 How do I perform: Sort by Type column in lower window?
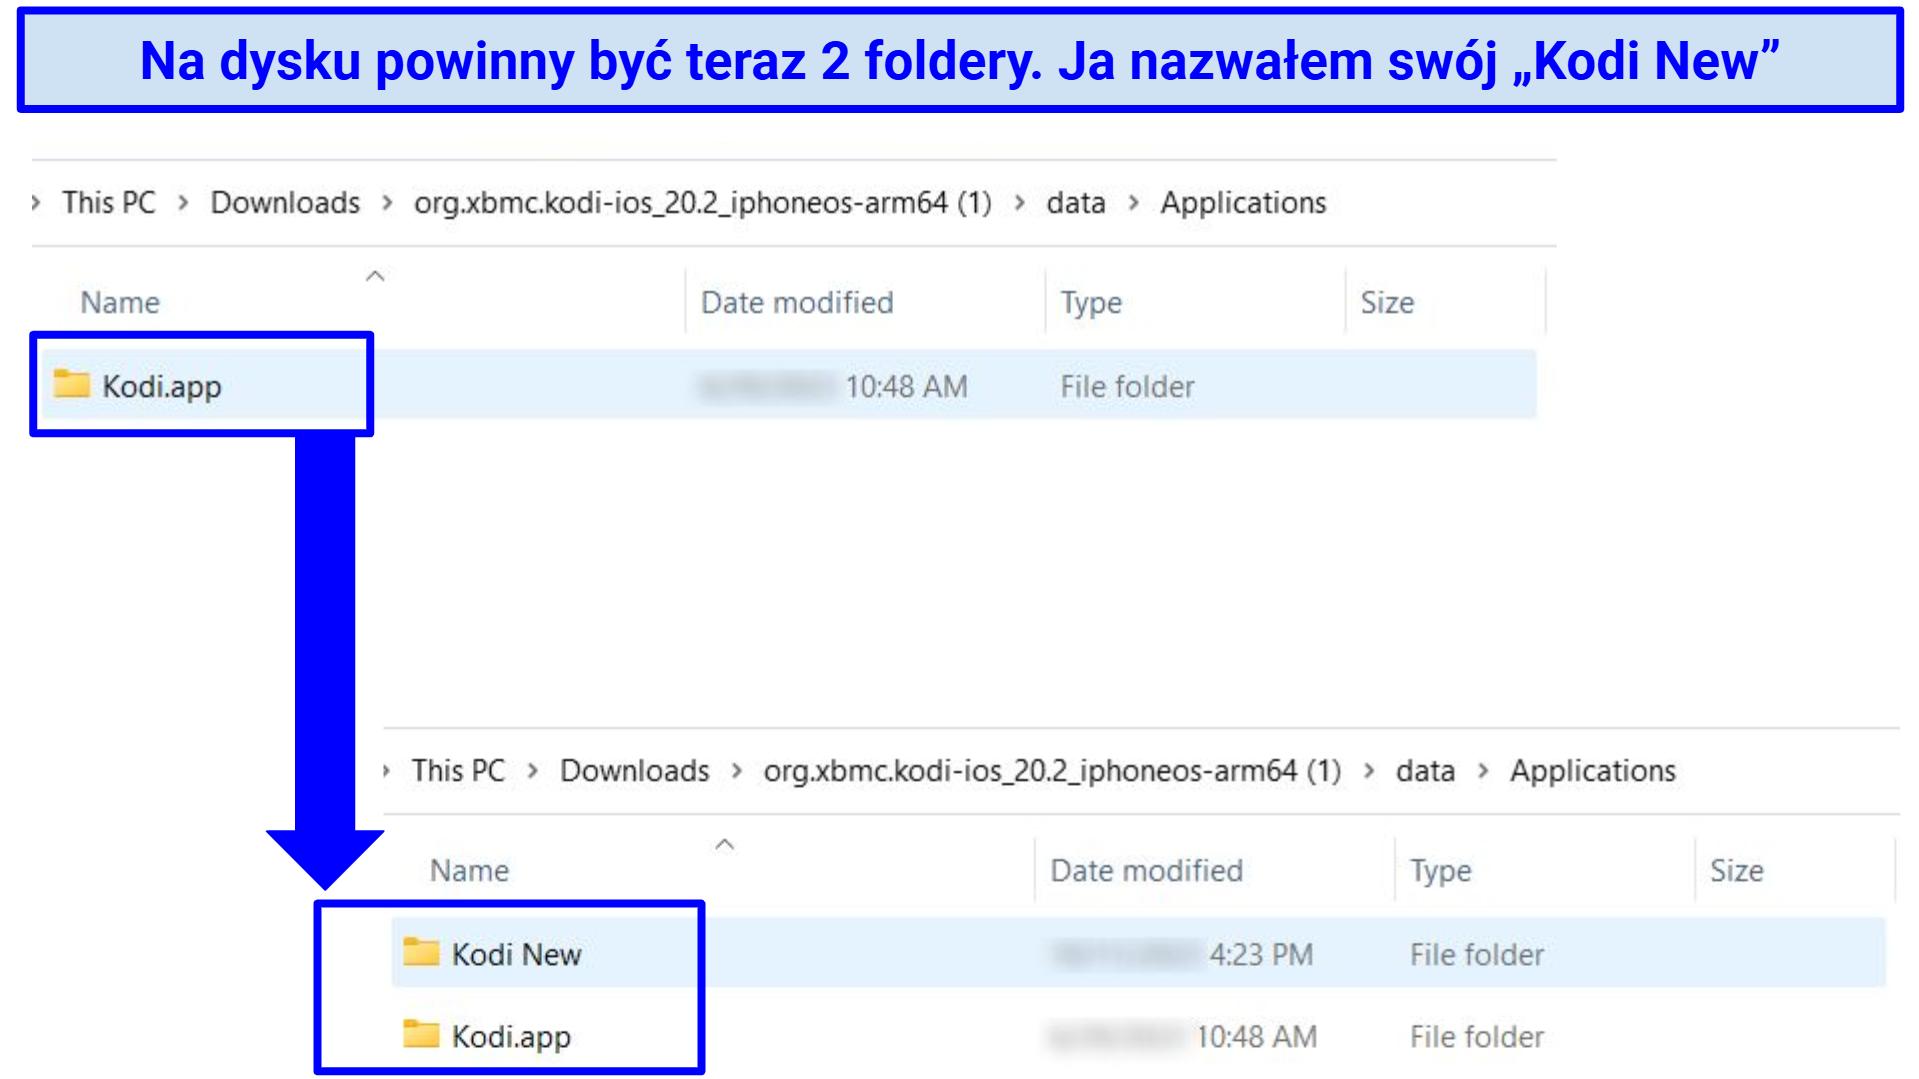[1440, 871]
